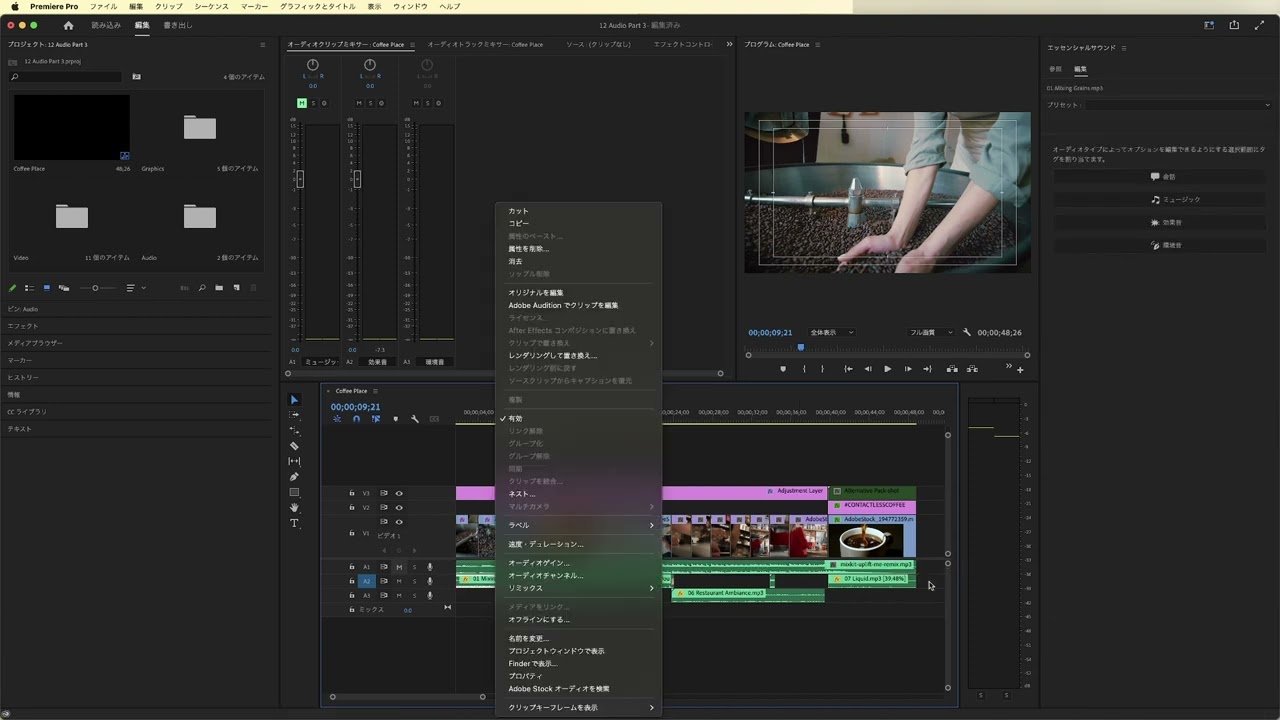This screenshot has width=1280, height=720.
Task: Click the home icon in top bar
Action: click(68, 25)
